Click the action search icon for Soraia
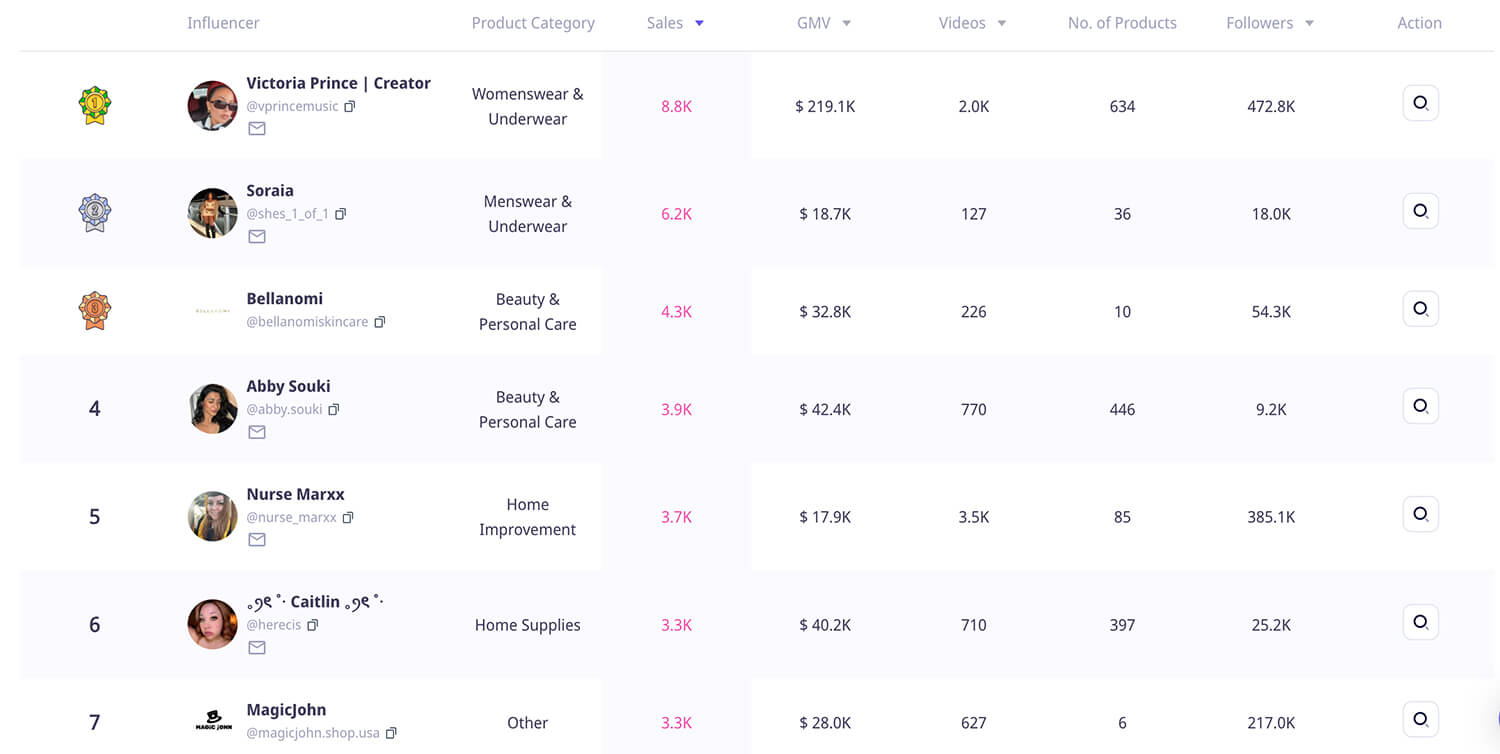 point(1420,211)
